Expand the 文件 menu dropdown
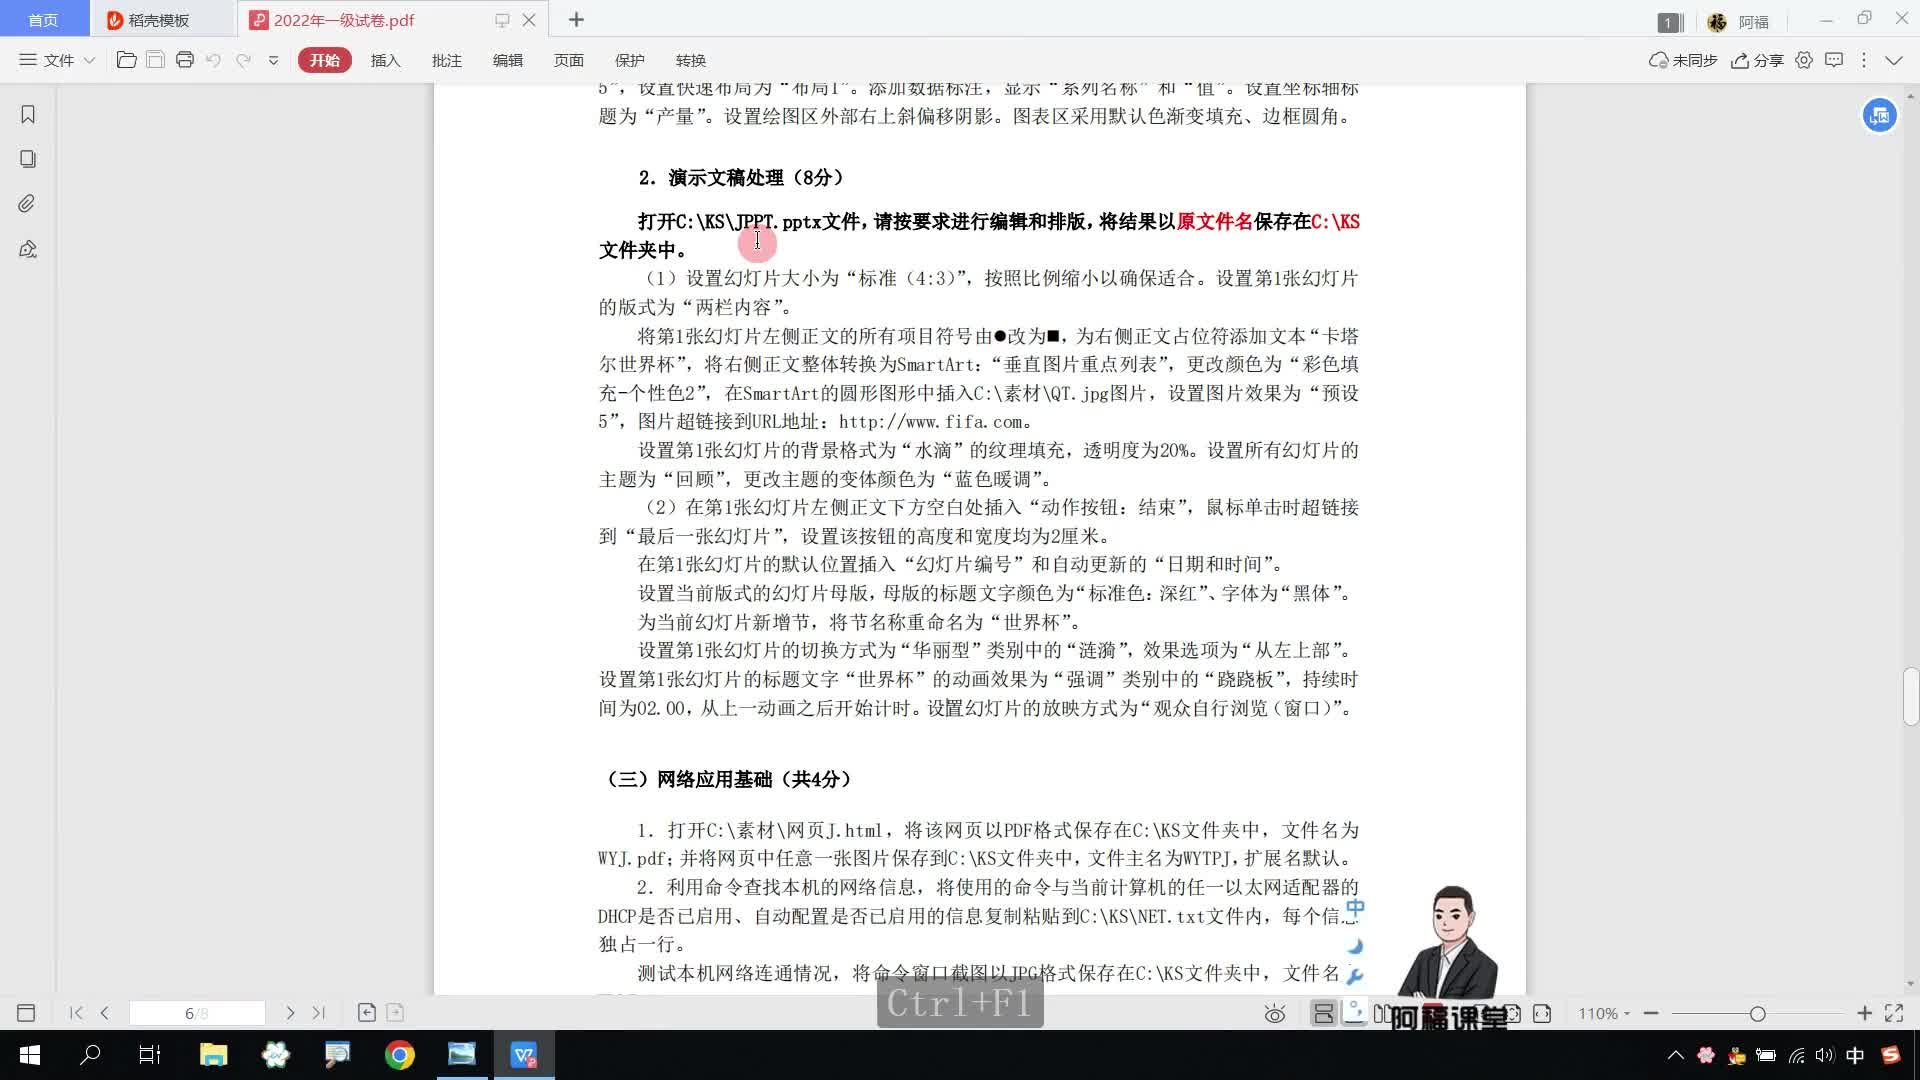 58,60
